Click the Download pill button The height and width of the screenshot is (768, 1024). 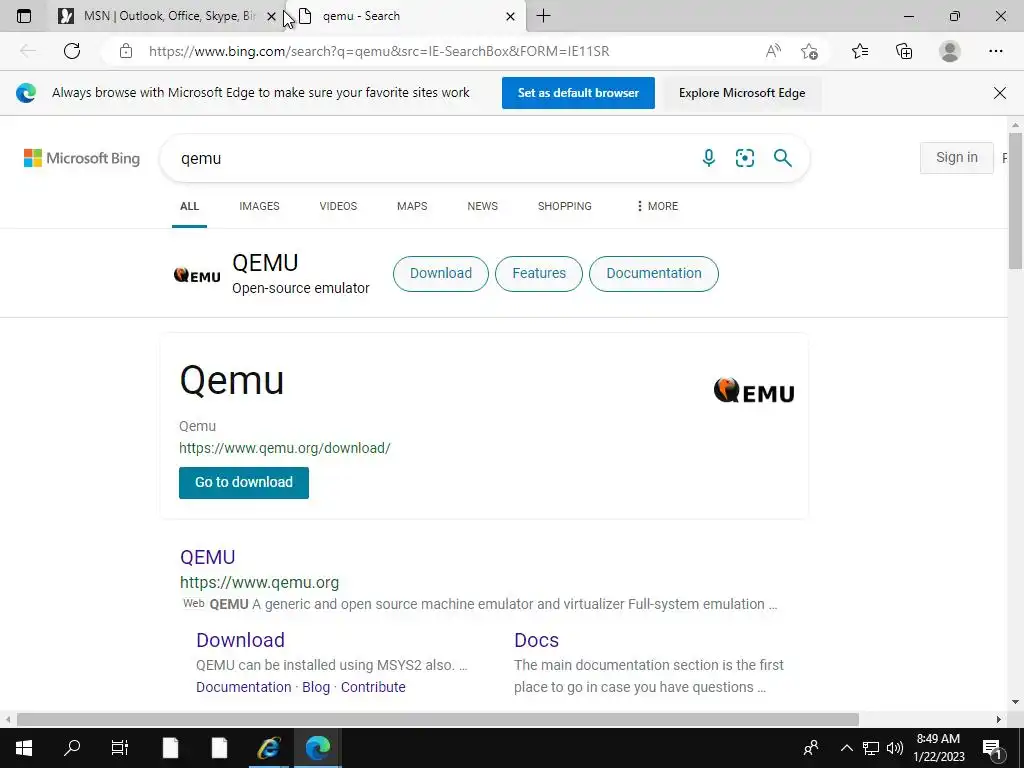pos(441,274)
